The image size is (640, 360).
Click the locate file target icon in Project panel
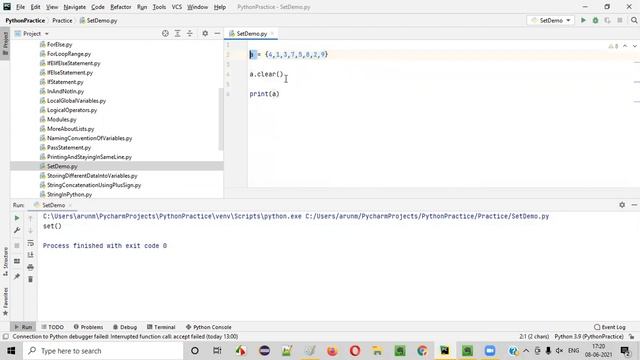(x=165, y=33)
